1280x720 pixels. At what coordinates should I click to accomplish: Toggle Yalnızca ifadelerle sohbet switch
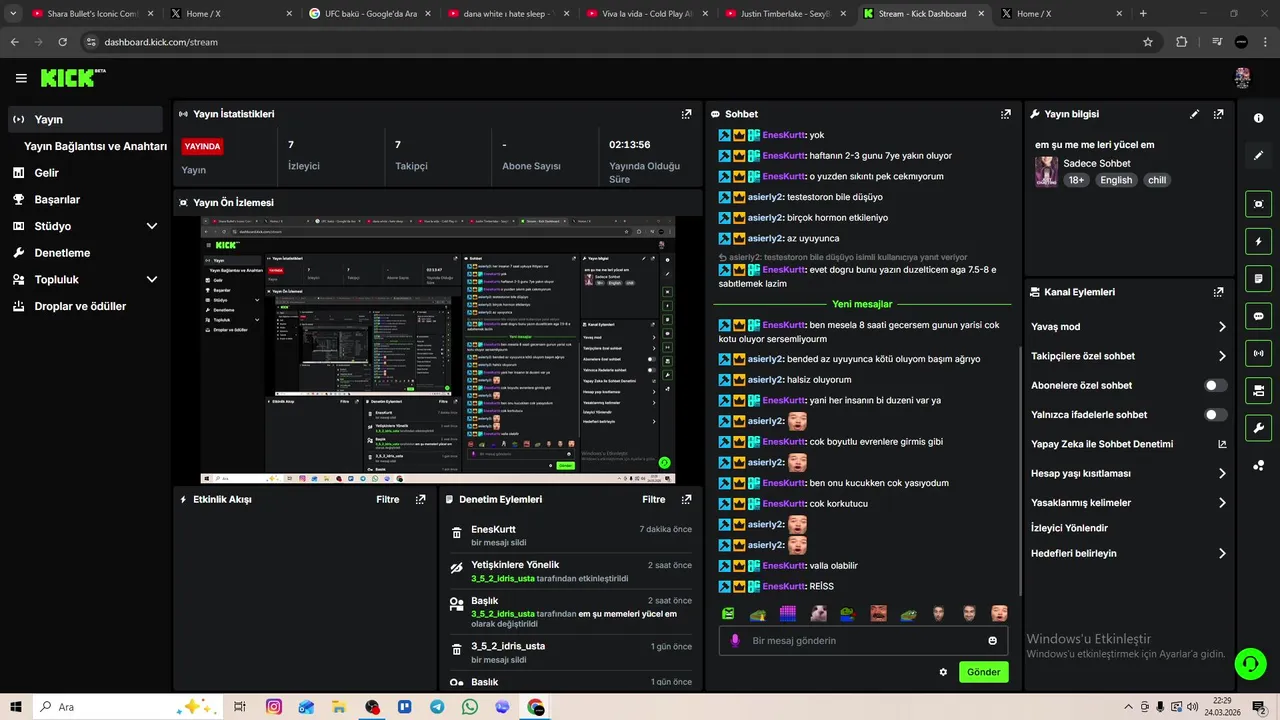pos(1215,414)
